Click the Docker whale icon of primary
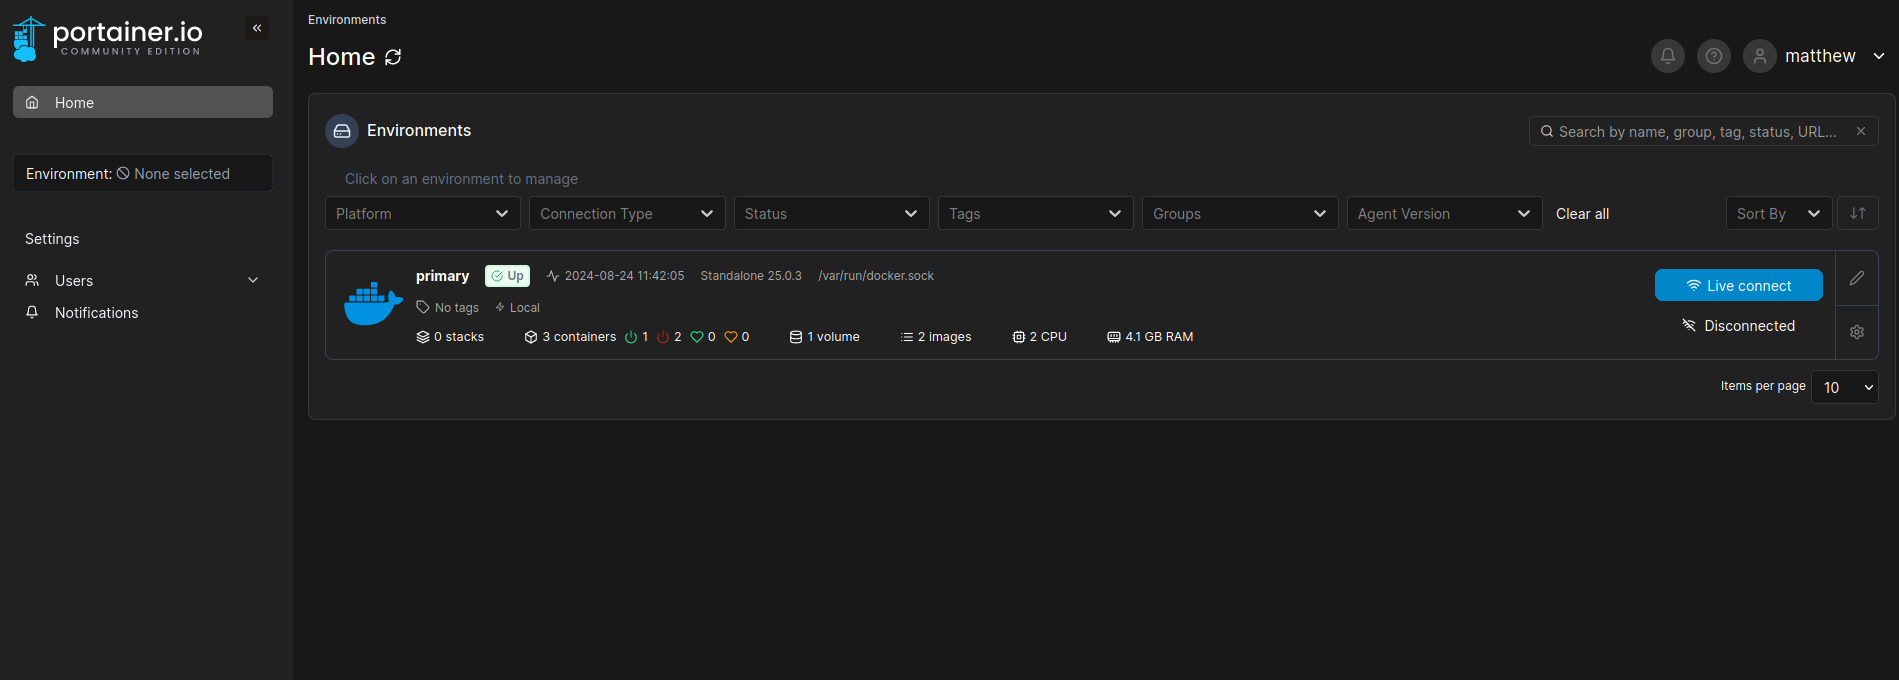Viewport: 1899px width, 680px height. point(373,304)
